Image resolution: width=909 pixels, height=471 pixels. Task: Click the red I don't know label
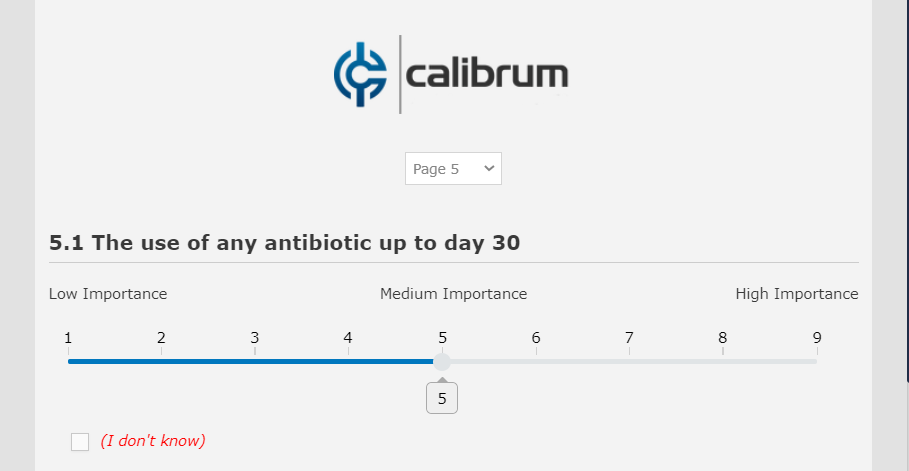152,441
